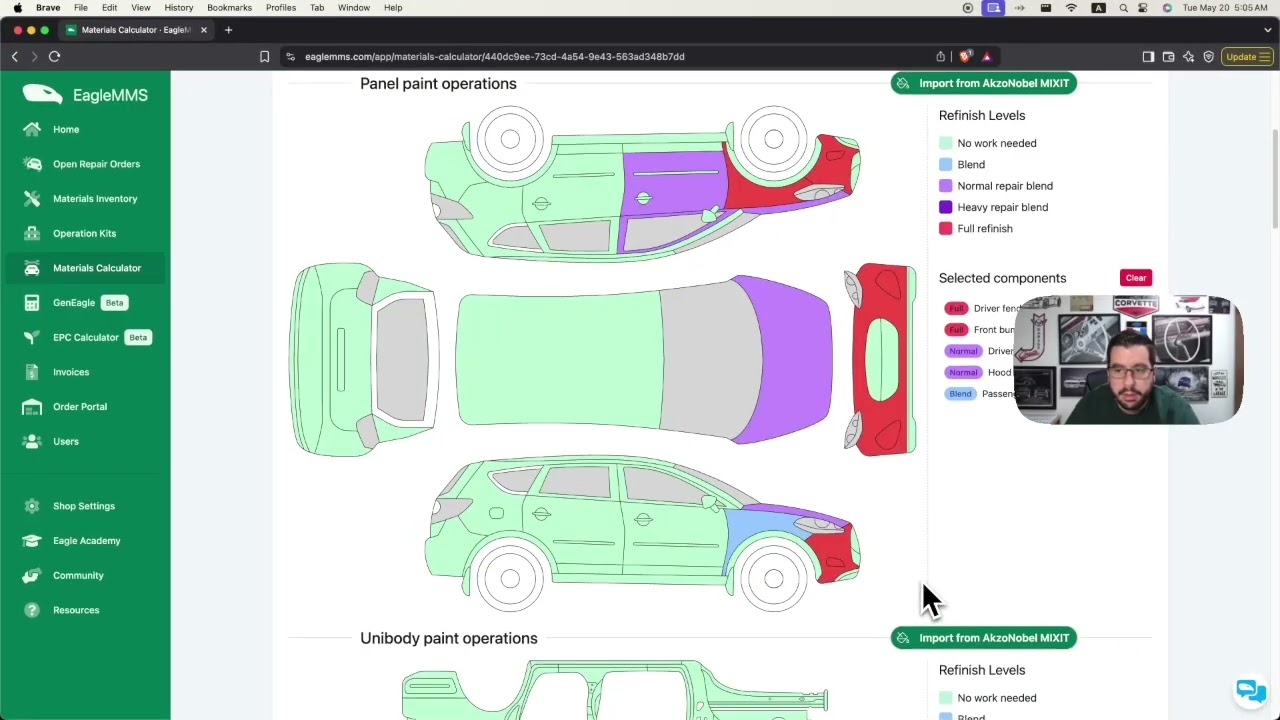Image resolution: width=1280 pixels, height=720 pixels.
Task: Open macOS Control Center
Action: pos(1144,8)
